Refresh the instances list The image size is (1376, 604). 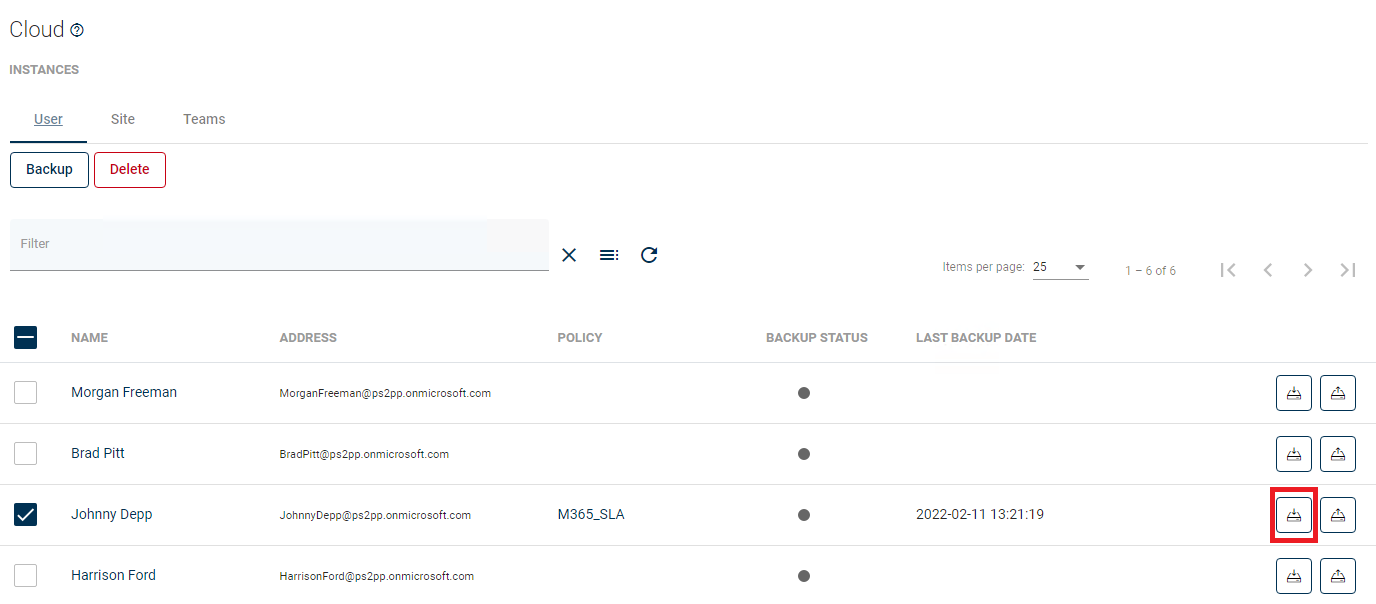point(649,255)
